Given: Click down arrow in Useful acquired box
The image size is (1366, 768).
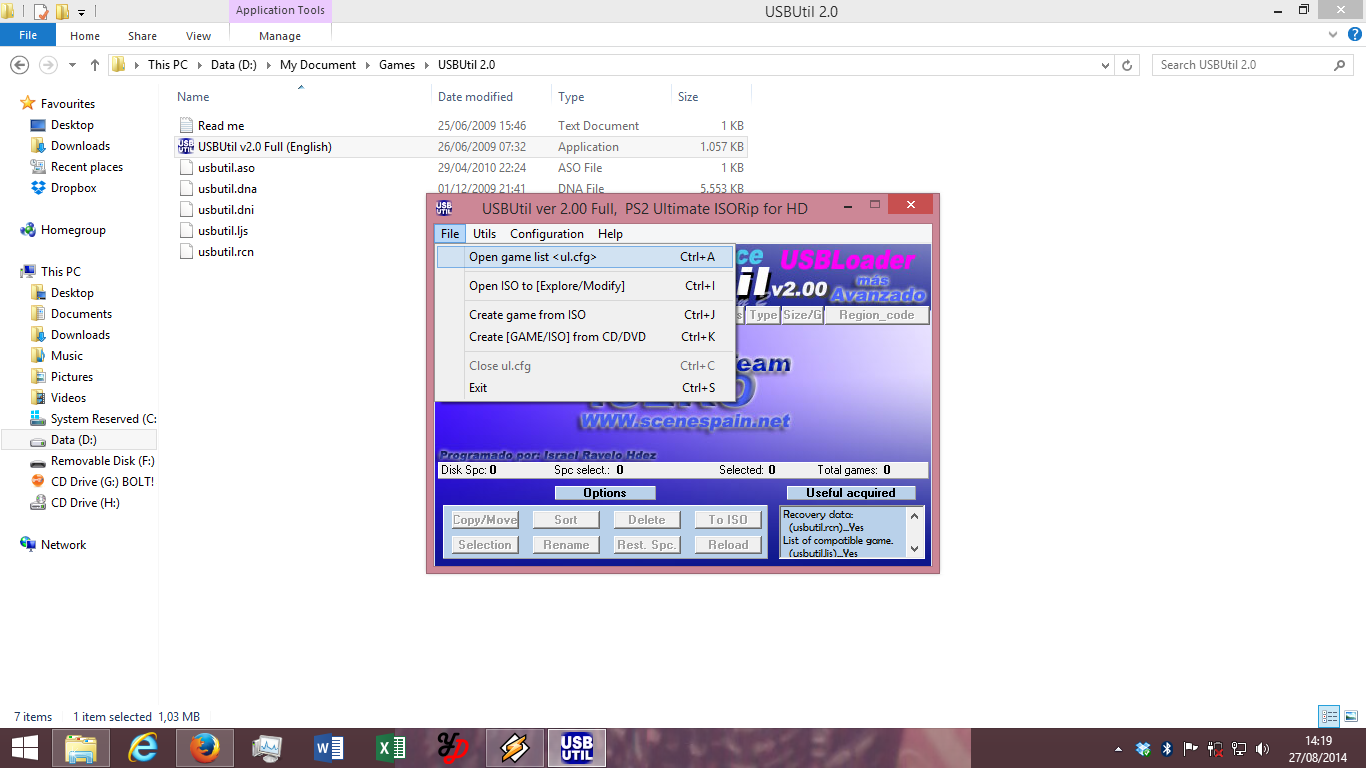Looking at the screenshot, I should [x=913, y=549].
